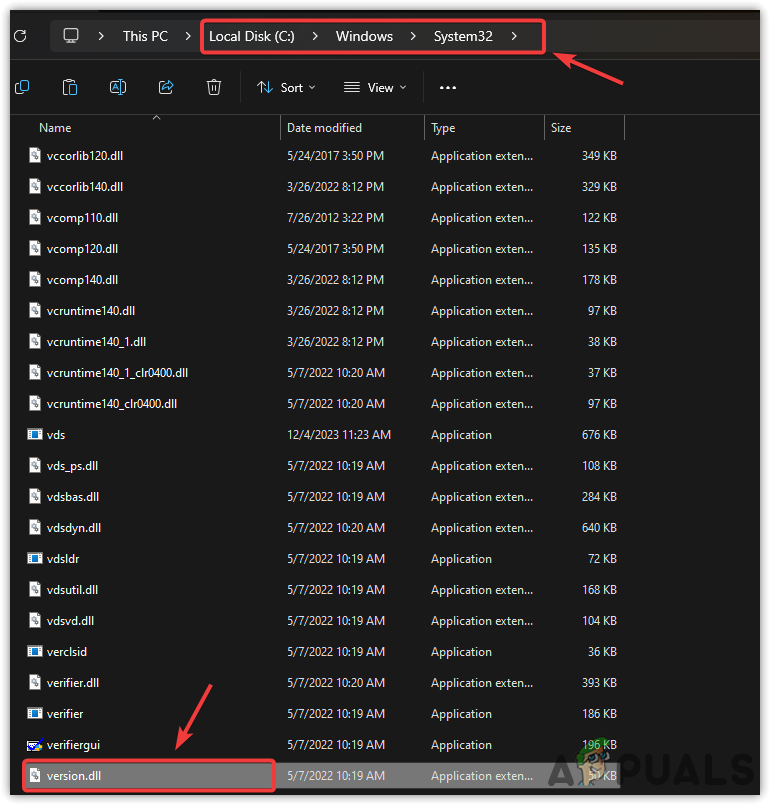
Task: Sort files by Size column header
Action: coord(561,128)
